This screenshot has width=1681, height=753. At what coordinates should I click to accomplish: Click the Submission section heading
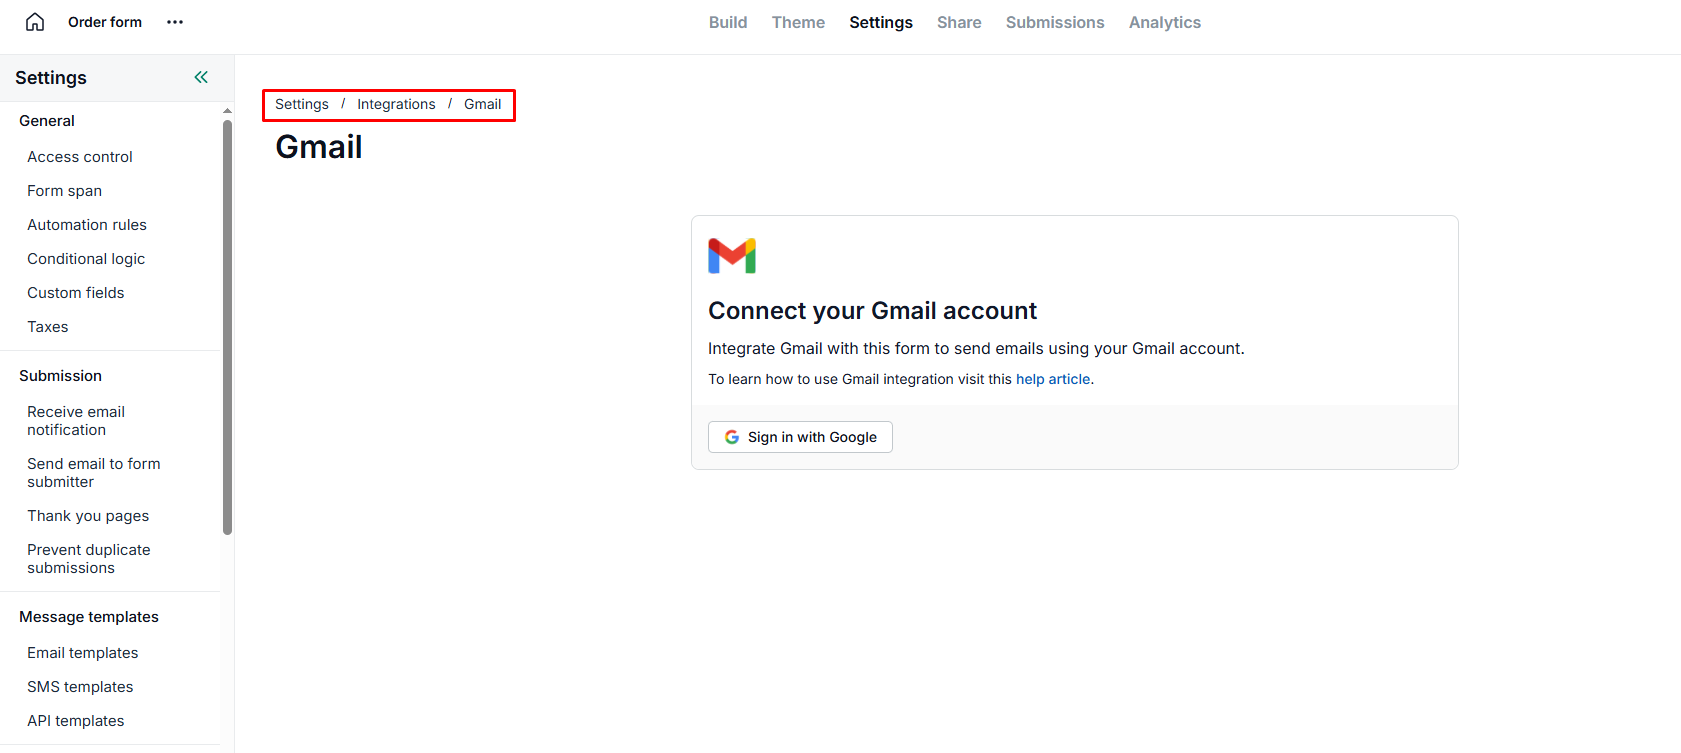(60, 376)
